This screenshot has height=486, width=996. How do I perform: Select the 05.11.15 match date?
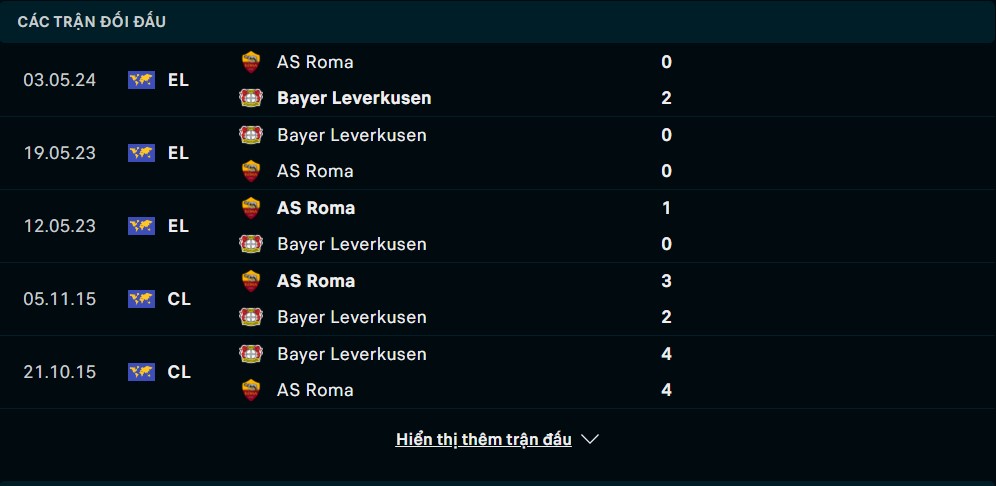[x=60, y=299]
